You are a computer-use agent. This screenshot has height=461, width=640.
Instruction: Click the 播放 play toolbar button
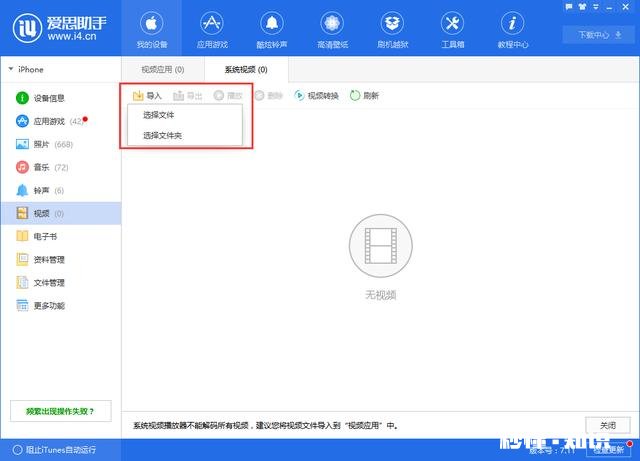(x=228, y=96)
